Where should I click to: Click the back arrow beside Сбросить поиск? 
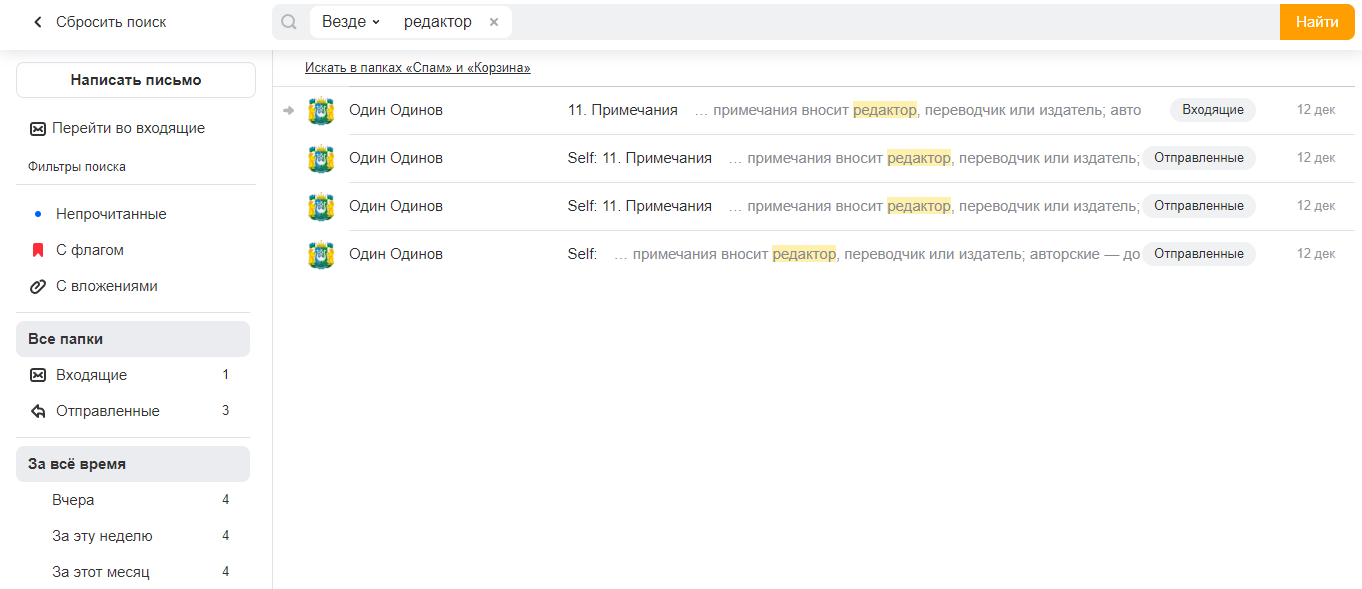pyautogui.click(x=38, y=22)
